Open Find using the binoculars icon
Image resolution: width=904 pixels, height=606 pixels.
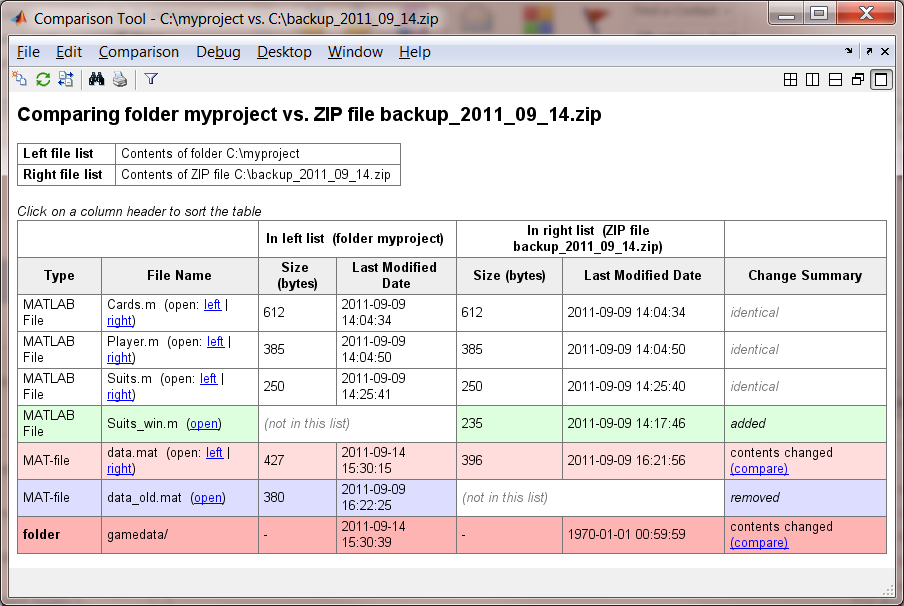click(x=97, y=79)
